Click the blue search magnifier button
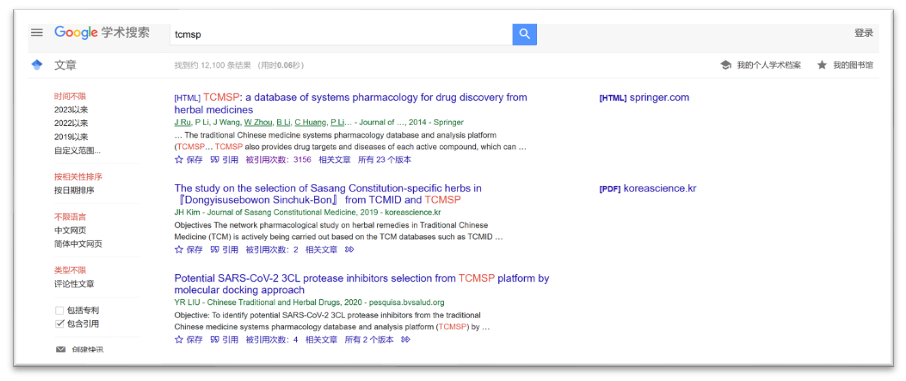This screenshot has width=906, height=381. 524,34
